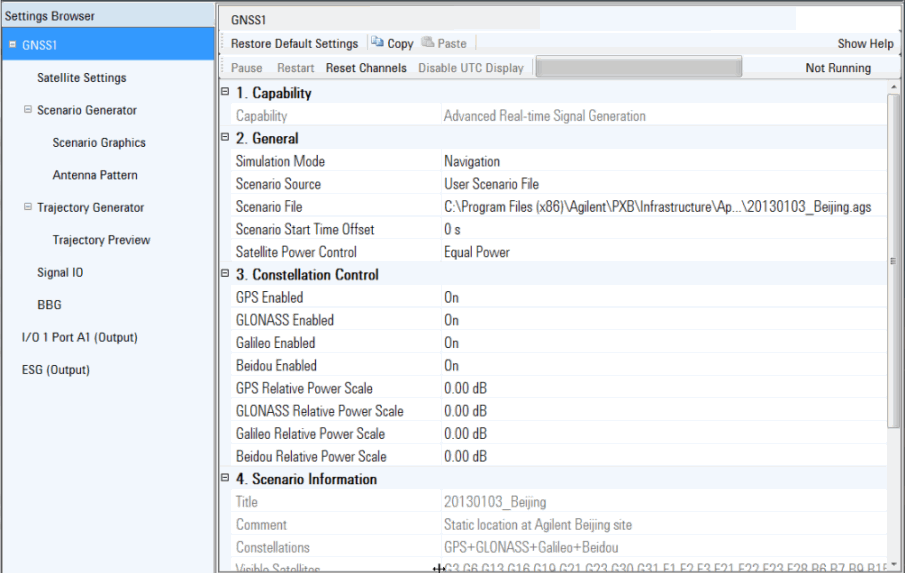
Task: Collapse the Constellation Control section
Action: [x=225, y=275]
